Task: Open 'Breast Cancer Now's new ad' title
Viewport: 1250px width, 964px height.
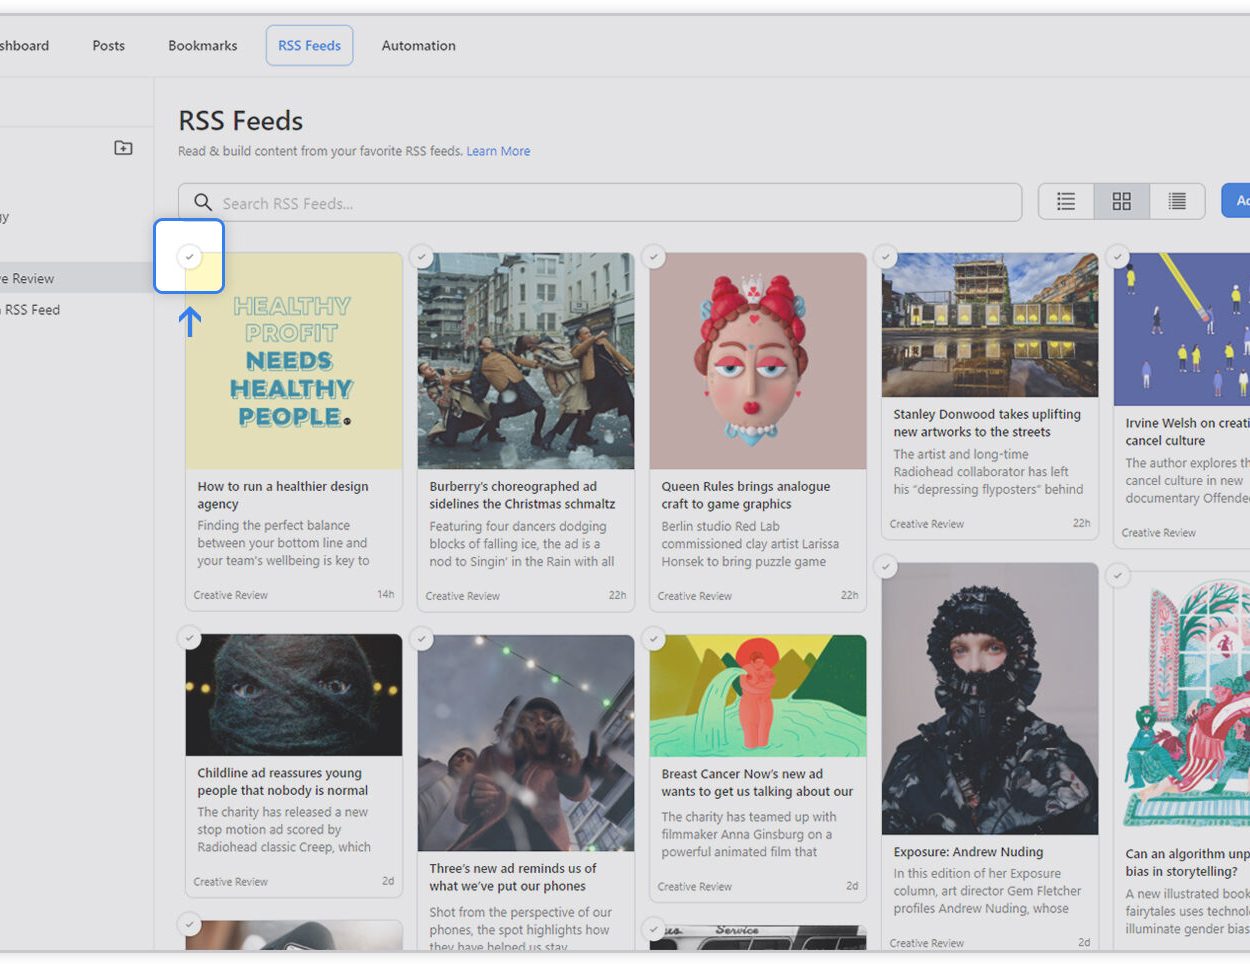Action: point(757,782)
